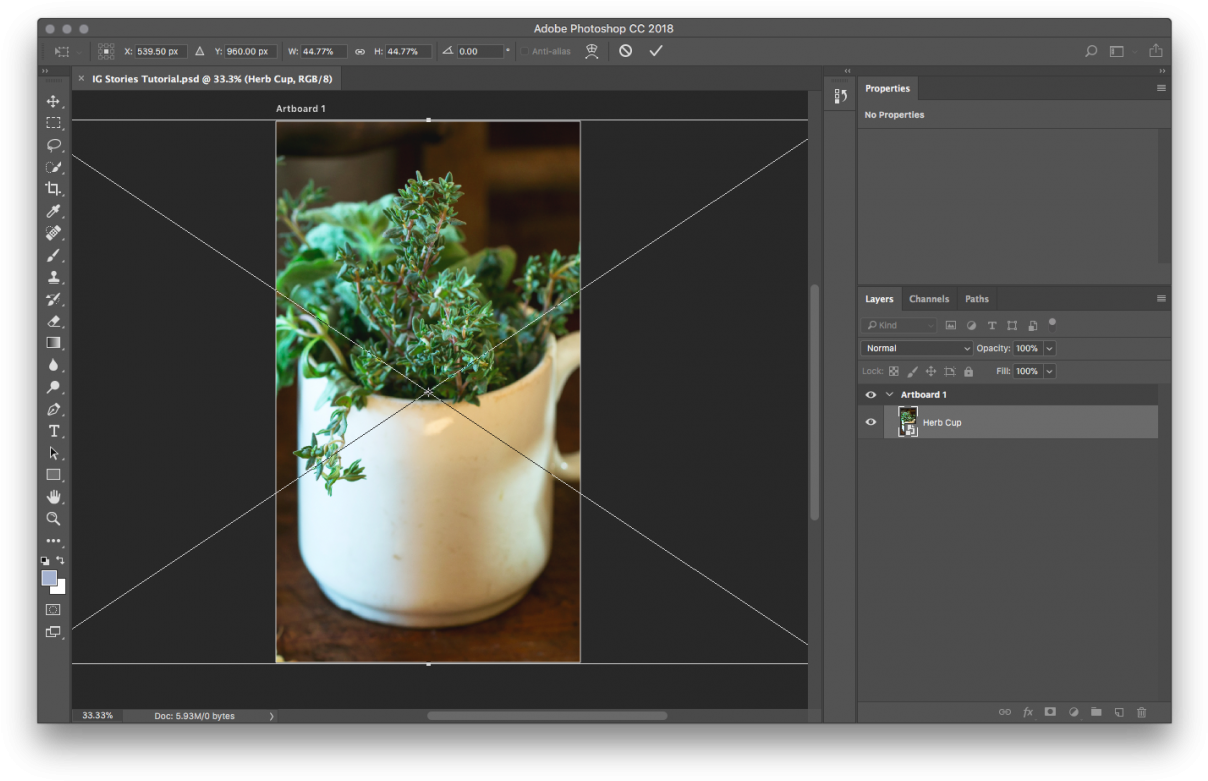Open the Paths tab
Viewport: 1208px width, 781px height.
977,298
